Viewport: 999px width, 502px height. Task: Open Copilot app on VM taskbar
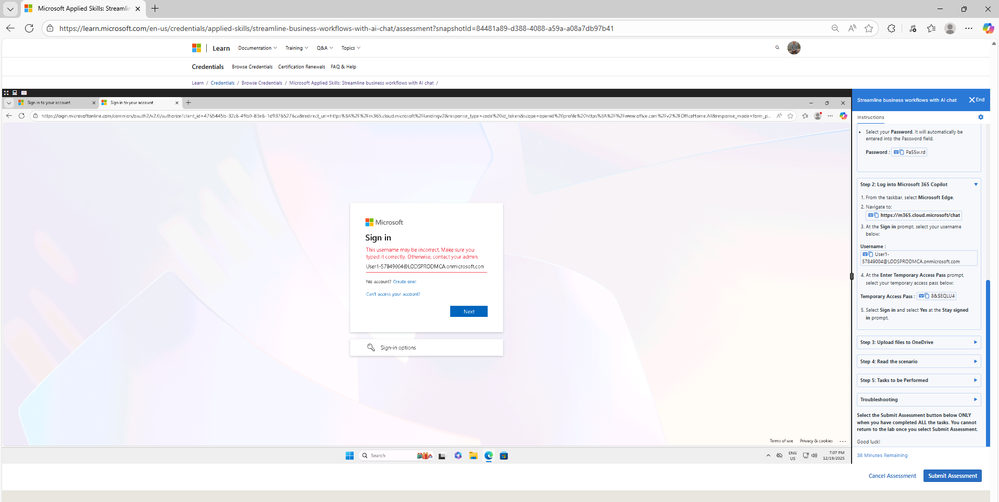[457, 455]
